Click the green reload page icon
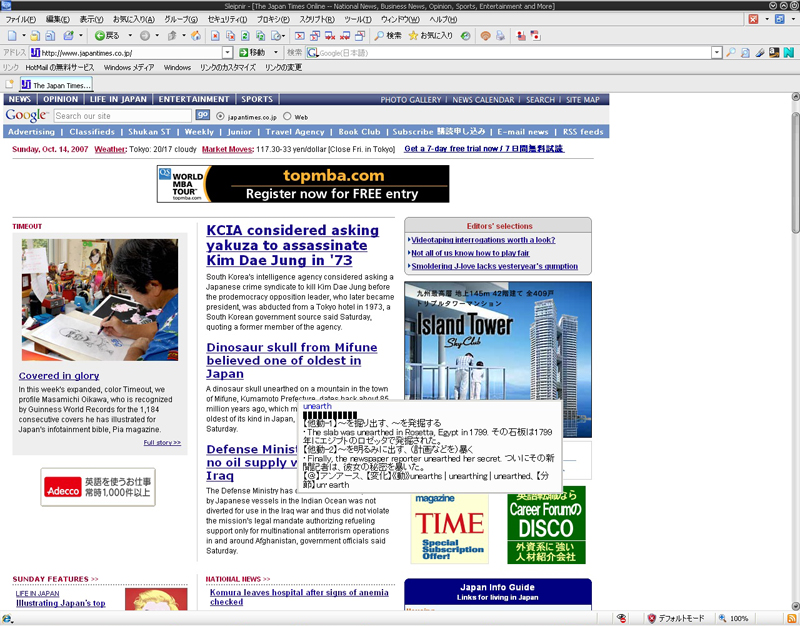The image size is (800, 626). tap(245, 36)
